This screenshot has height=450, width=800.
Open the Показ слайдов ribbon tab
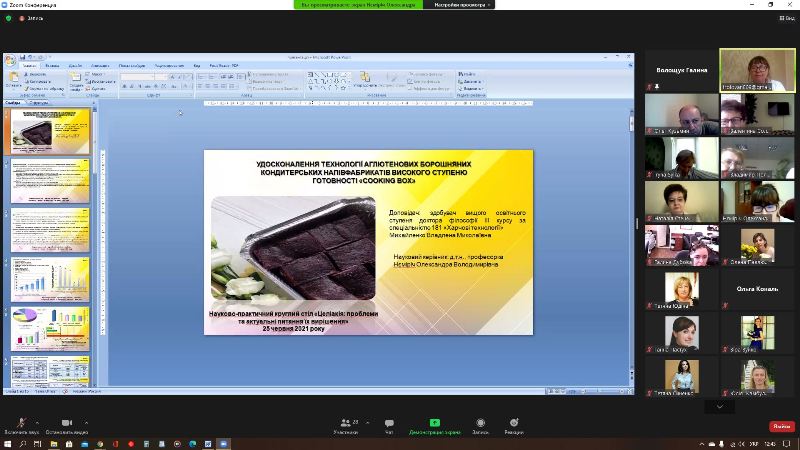(132, 66)
